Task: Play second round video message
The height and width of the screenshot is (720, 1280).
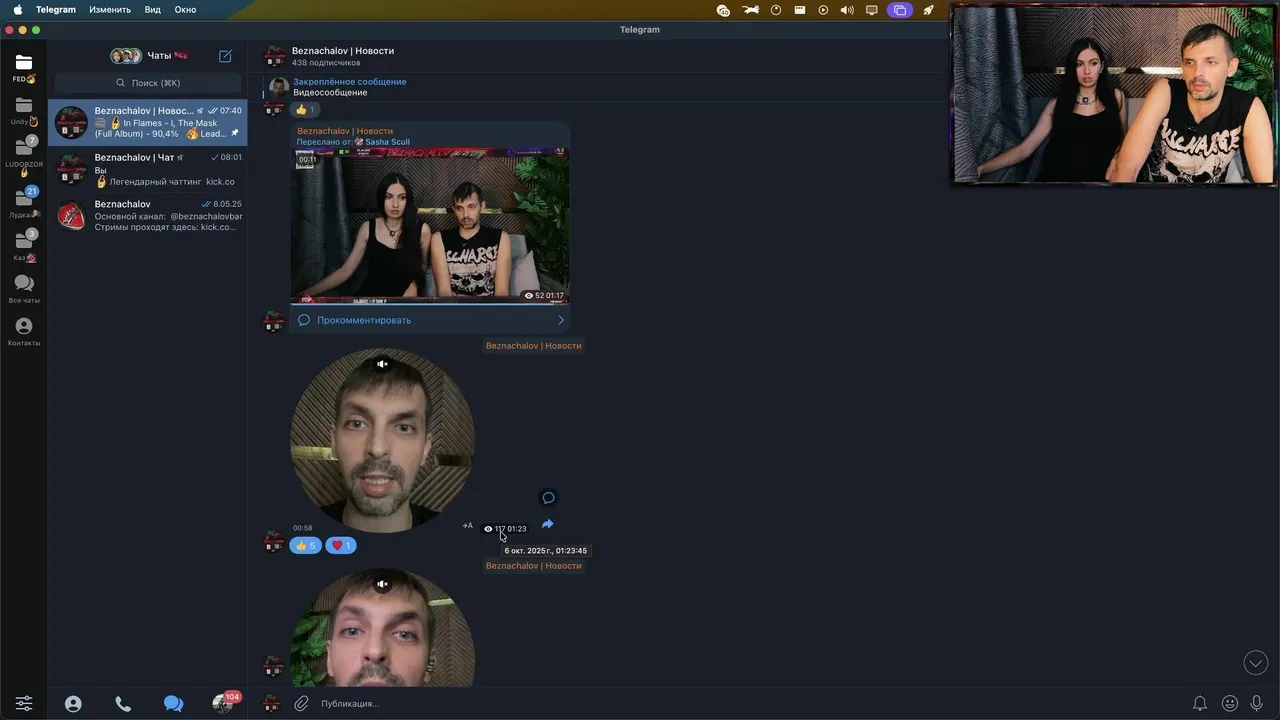Action: tap(382, 628)
